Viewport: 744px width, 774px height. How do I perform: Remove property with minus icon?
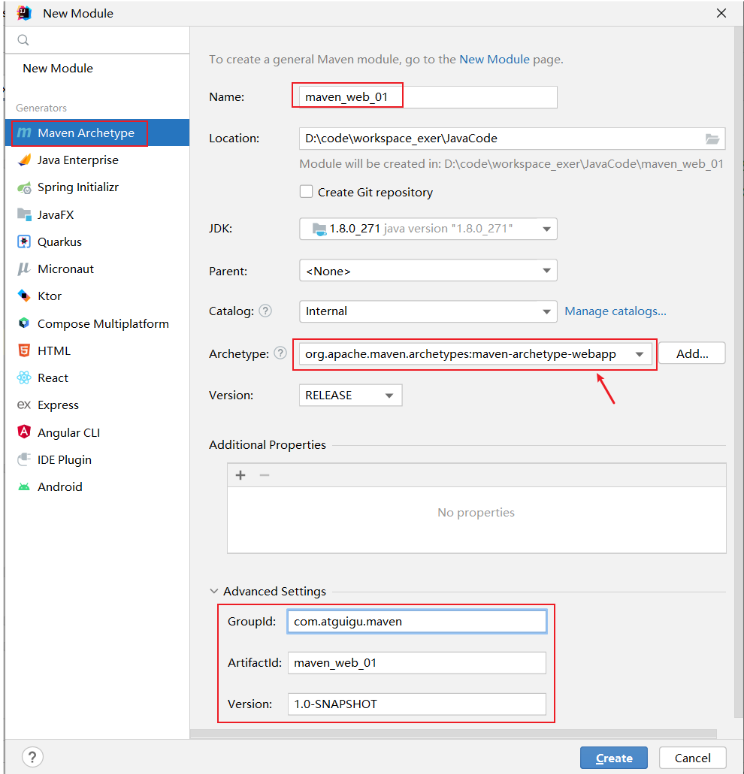click(265, 475)
